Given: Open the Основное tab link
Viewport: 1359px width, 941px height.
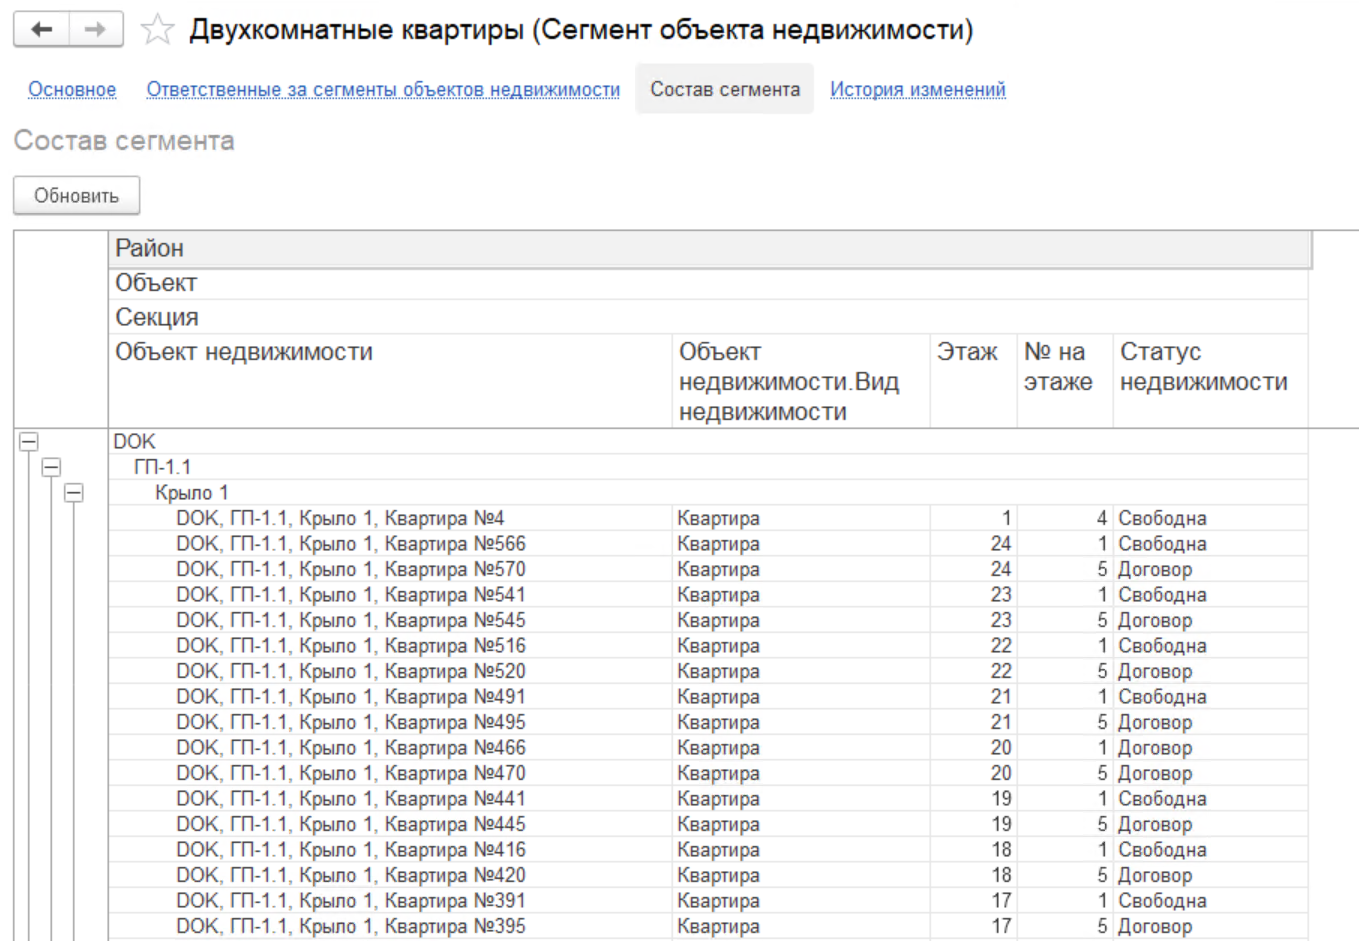Looking at the screenshot, I should [x=72, y=90].
